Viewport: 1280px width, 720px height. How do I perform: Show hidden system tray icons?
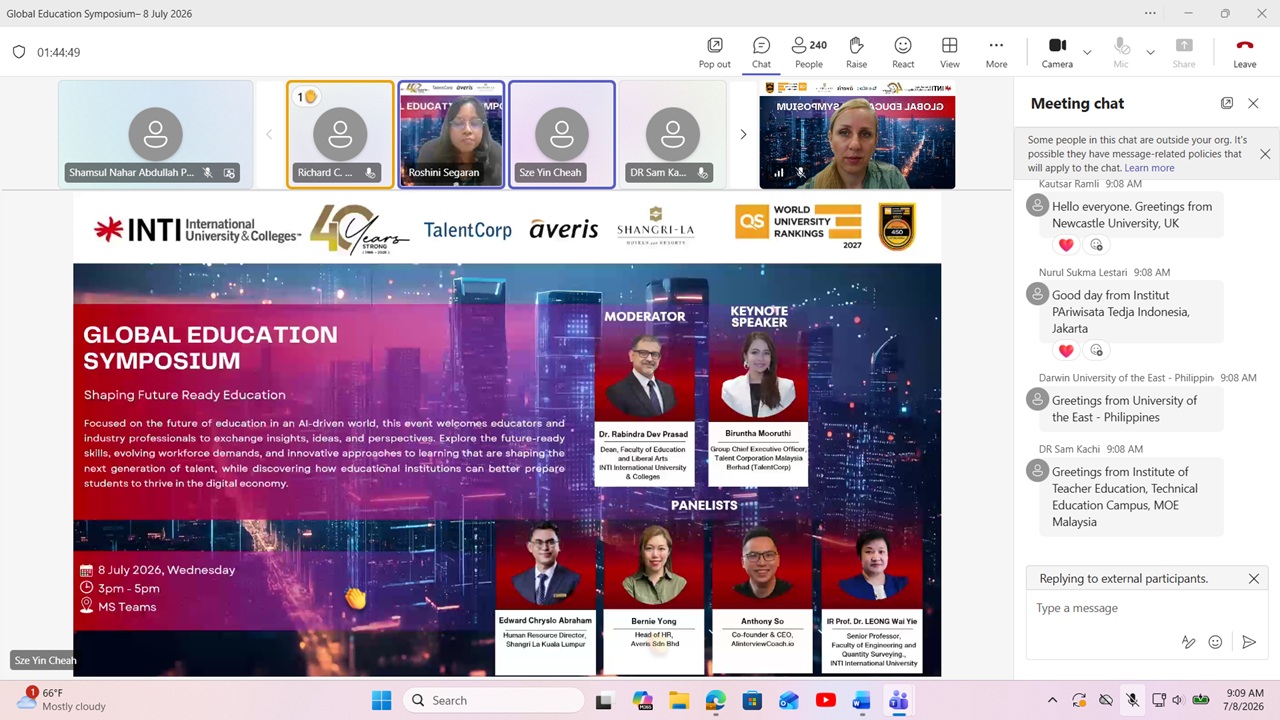pyautogui.click(x=1052, y=700)
